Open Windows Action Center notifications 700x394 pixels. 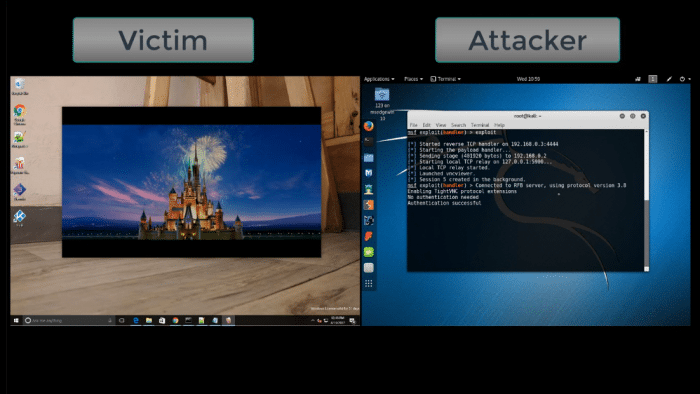coord(352,320)
